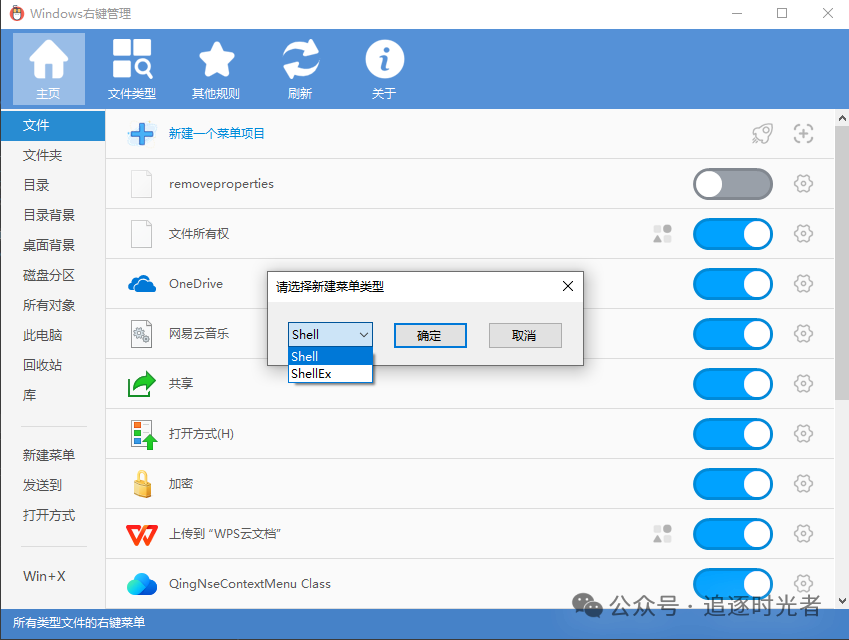Toggle off the 文件所有权 switch
This screenshot has width=849, height=640.
pyautogui.click(x=733, y=234)
